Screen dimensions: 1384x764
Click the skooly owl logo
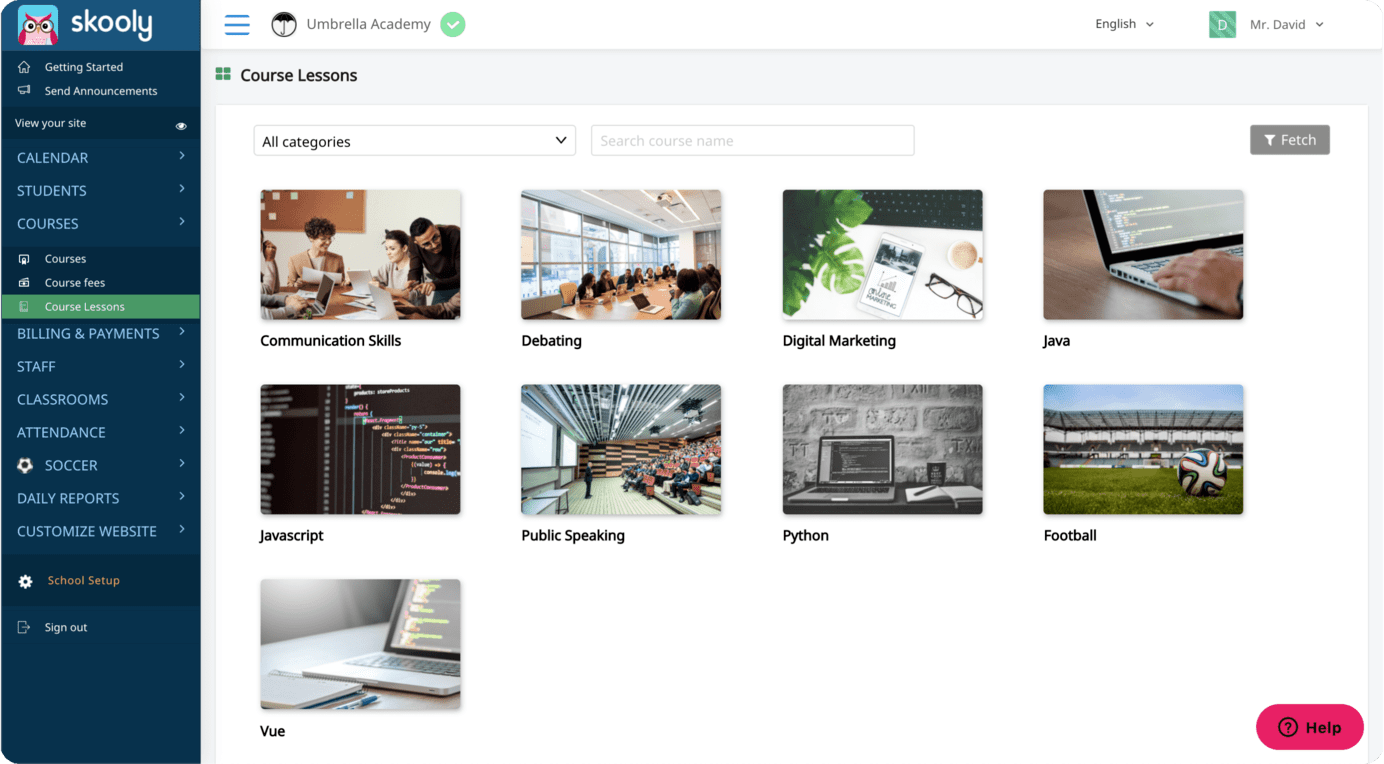(x=38, y=24)
